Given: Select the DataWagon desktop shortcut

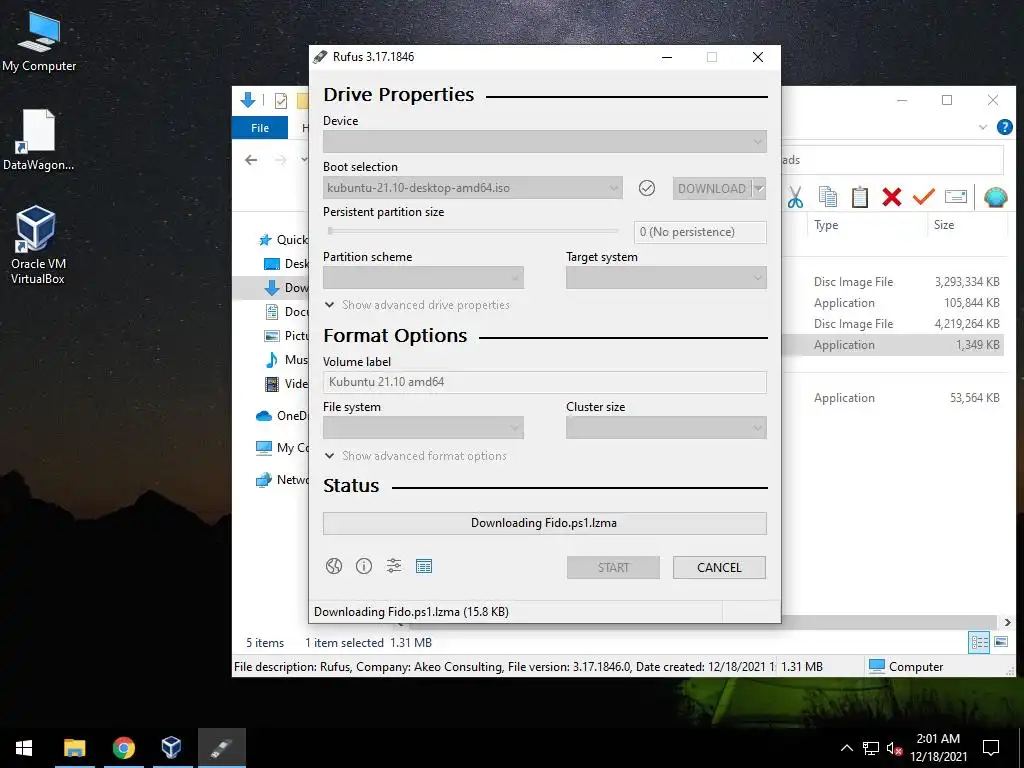Looking at the screenshot, I should (38, 140).
